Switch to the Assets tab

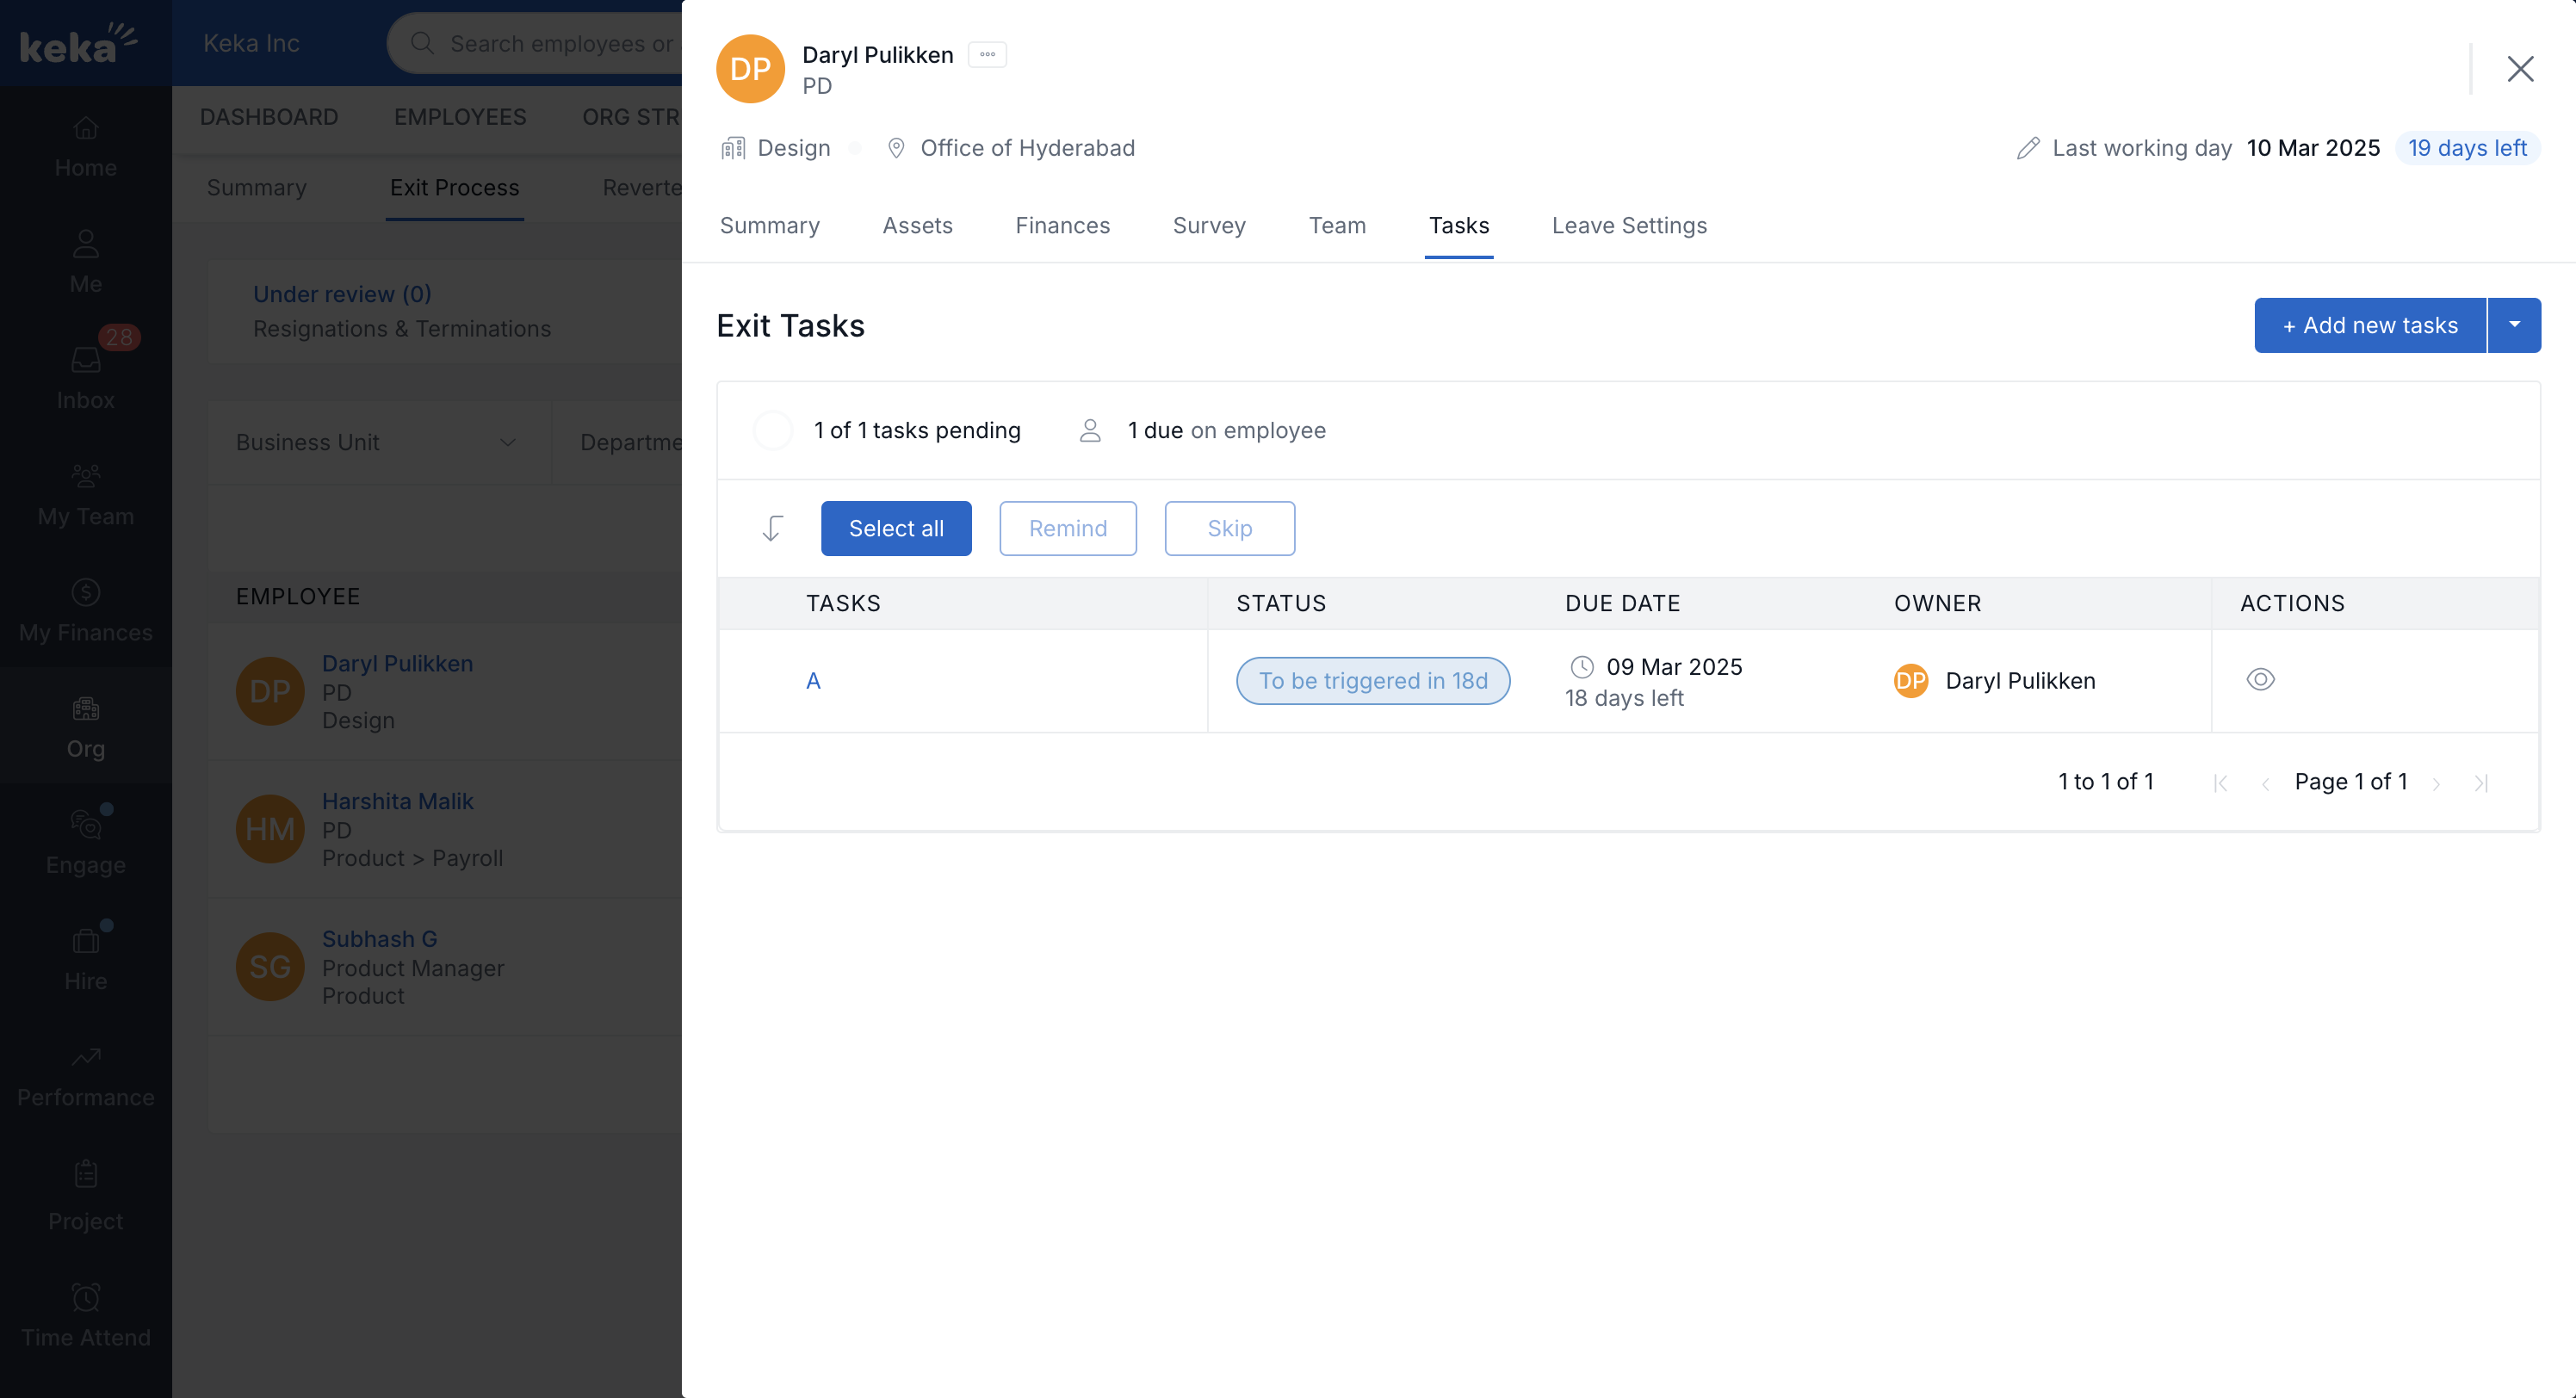917,226
